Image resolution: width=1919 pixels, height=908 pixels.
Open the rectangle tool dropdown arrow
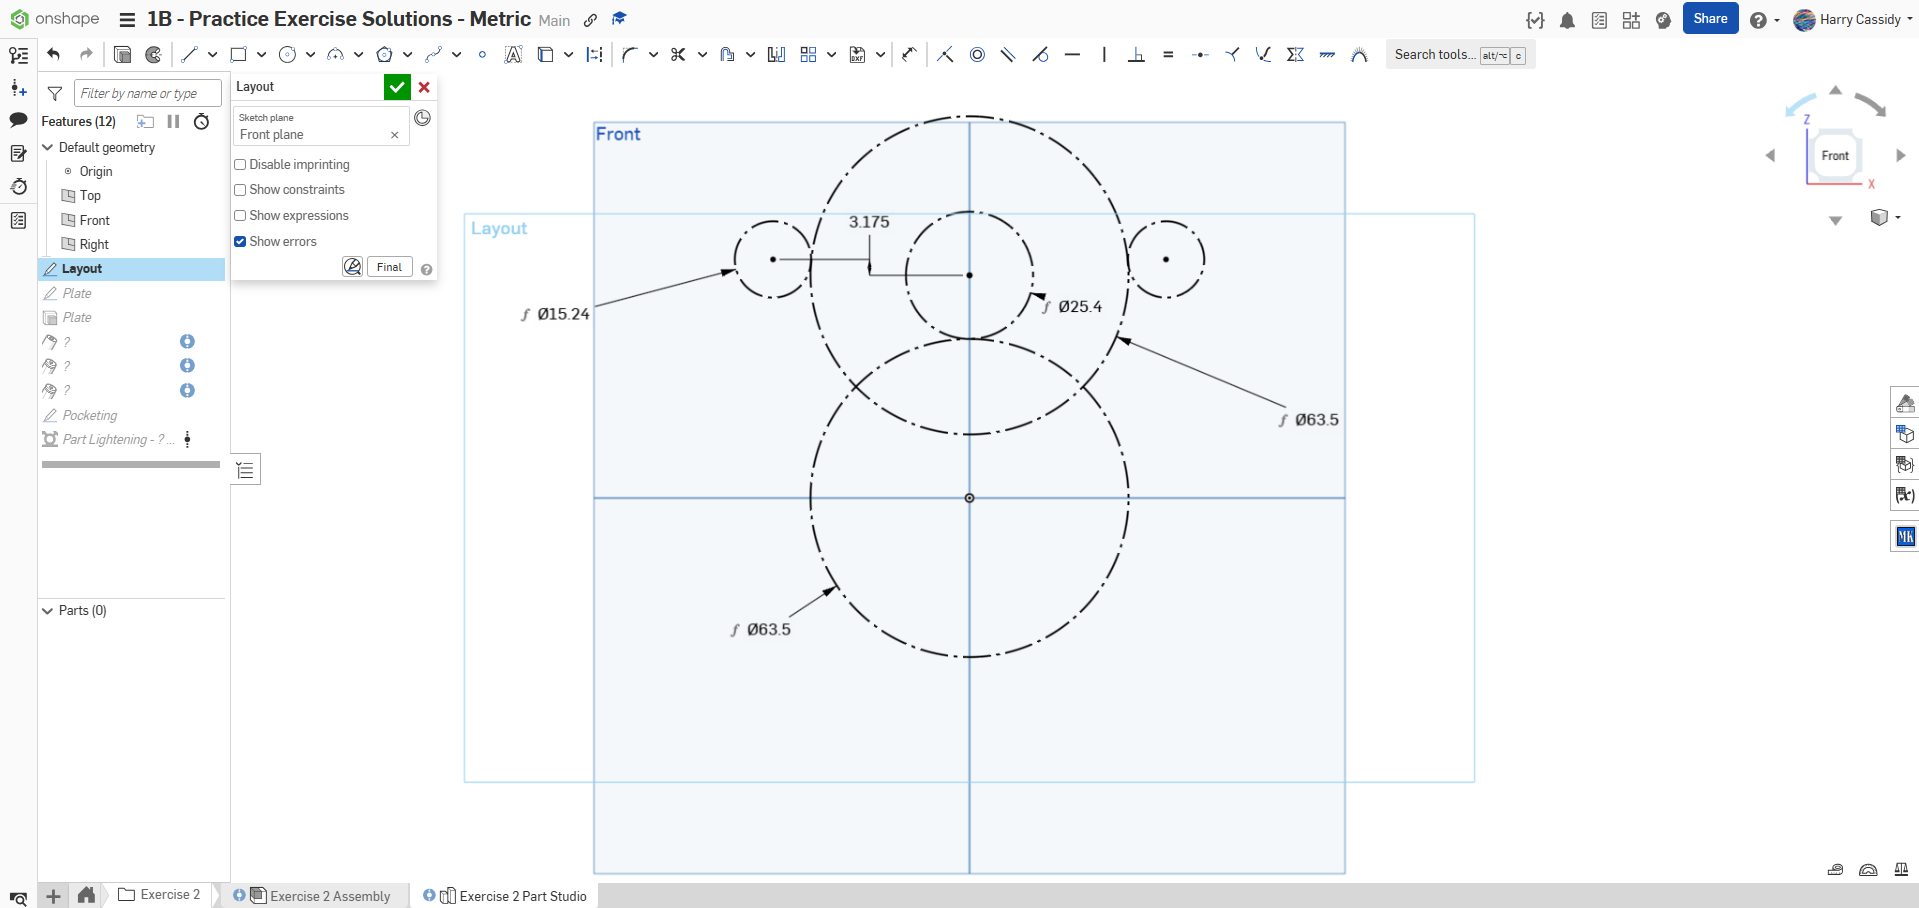[261, 55]
